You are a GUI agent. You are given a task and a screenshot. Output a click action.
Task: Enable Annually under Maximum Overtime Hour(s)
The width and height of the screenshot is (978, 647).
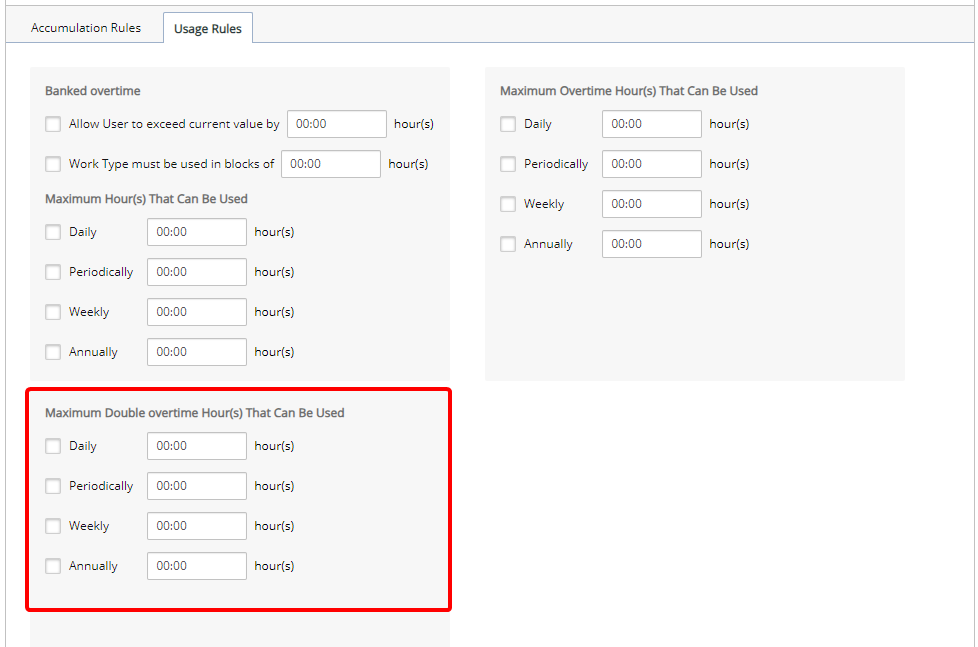click(508, 244)
